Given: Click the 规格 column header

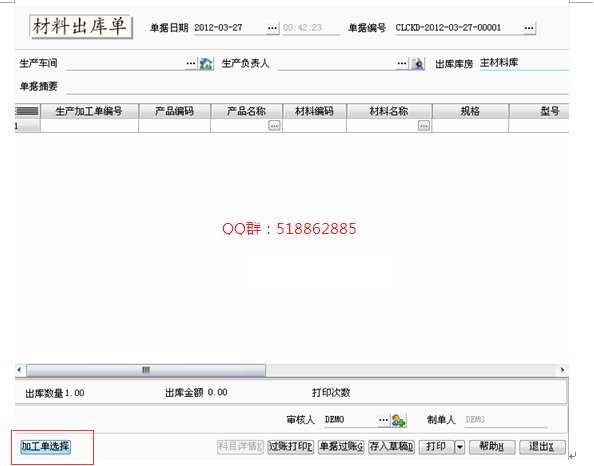Looking at the screenshot, I should (471, 111).
